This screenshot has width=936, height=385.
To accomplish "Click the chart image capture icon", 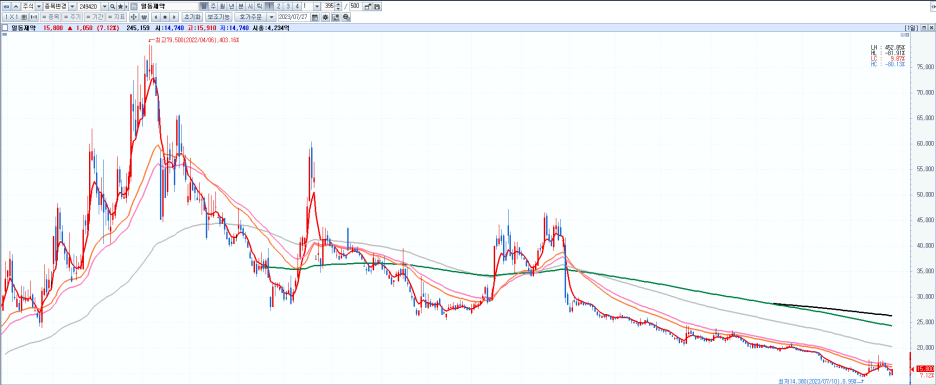I will tap(335, 17).
